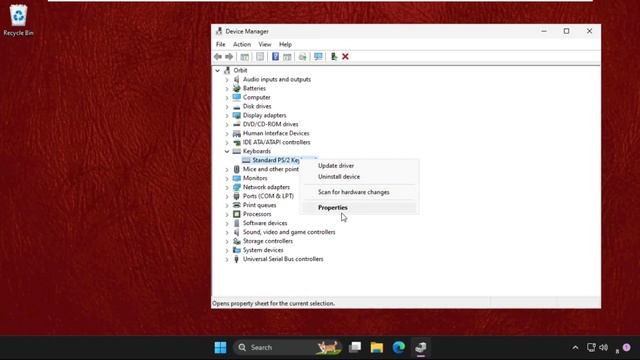This screenshot has height=360, width=640.
Task: Select the Audio inputs and outputs speaker icon
Action: 236,79
